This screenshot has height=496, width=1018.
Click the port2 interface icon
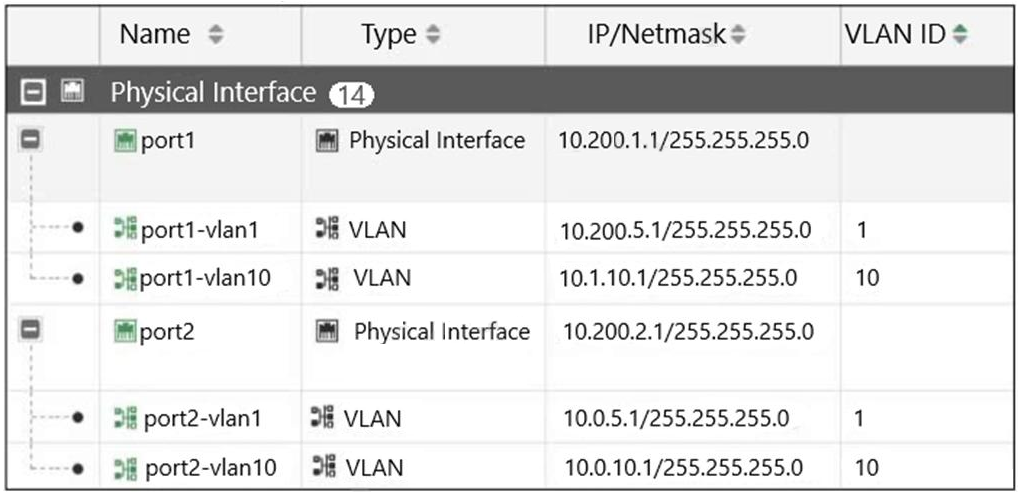click(x=125, y=331)
